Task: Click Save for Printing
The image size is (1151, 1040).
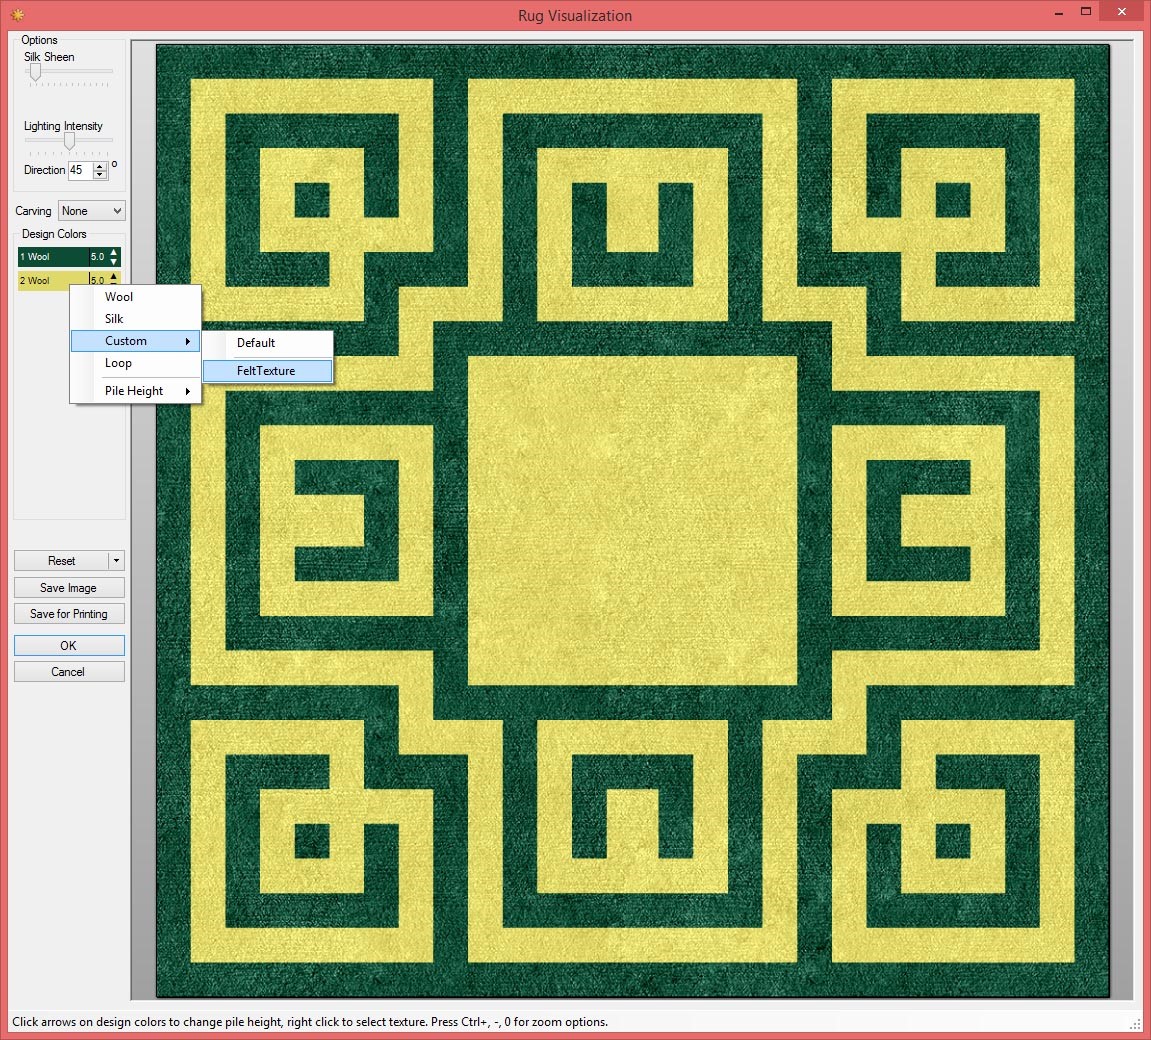Action: [x=69, y=614]
